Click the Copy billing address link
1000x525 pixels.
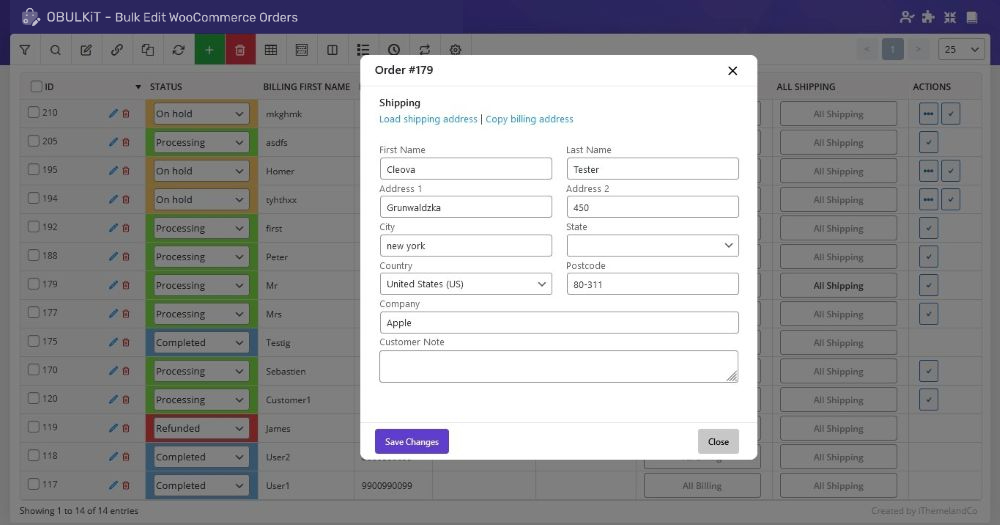tap(529, 119)
